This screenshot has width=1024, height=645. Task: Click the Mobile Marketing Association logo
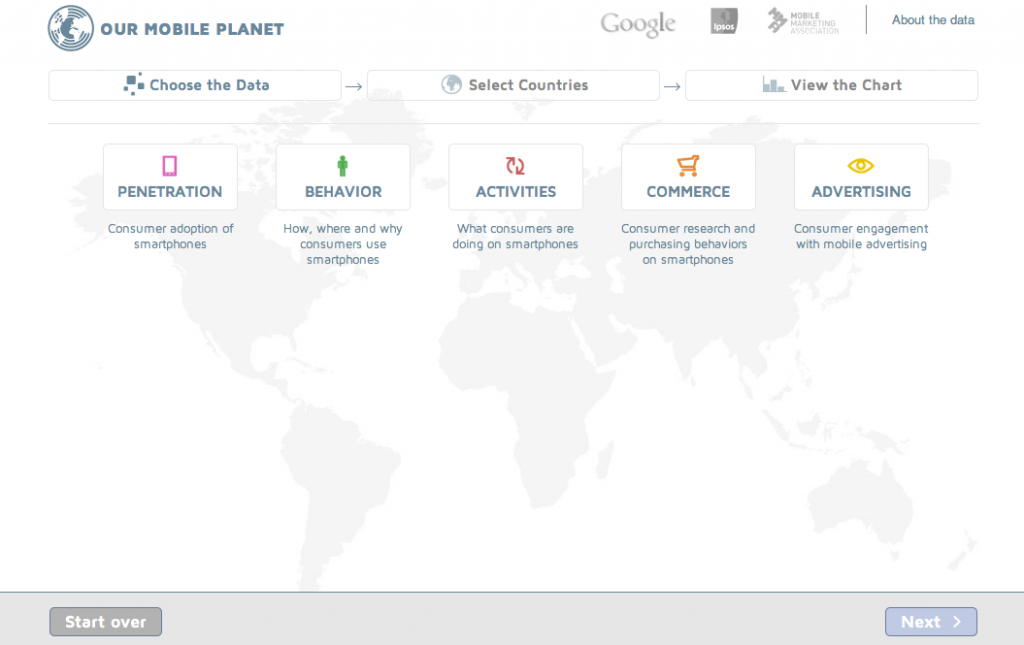coord(801,19)
